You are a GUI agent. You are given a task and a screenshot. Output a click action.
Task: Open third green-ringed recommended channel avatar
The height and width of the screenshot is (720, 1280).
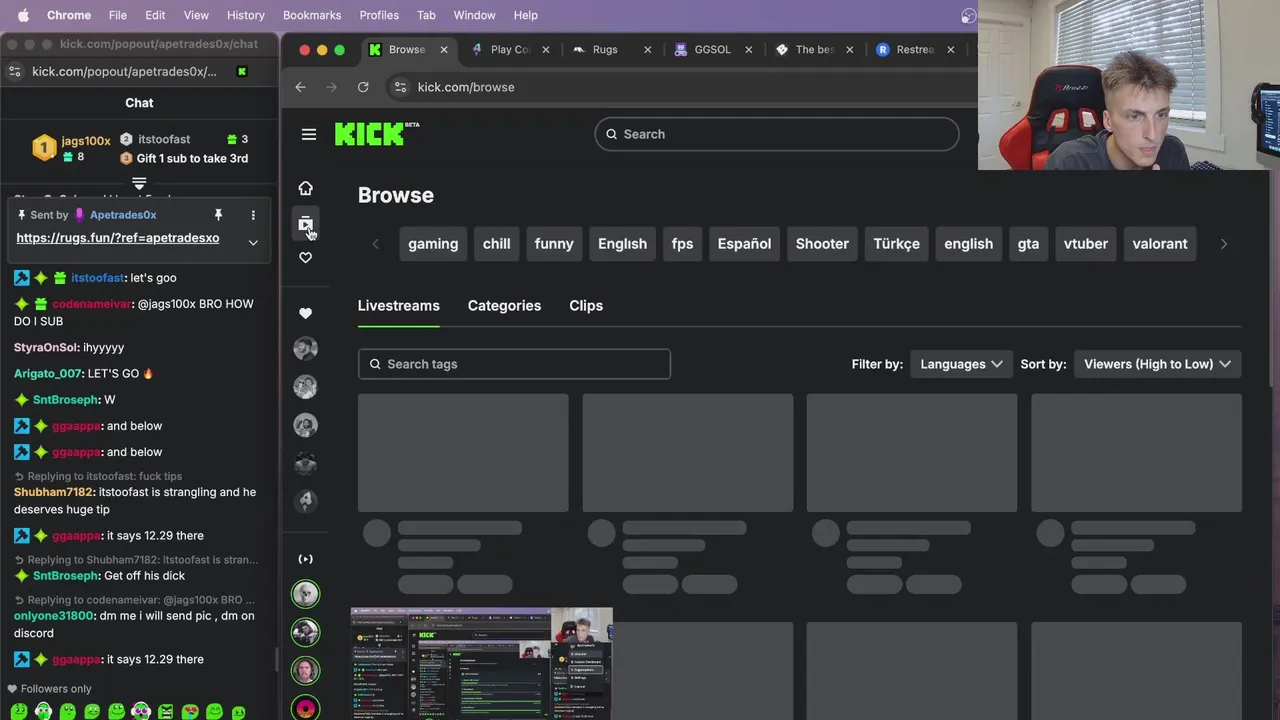(x=305, y=670)
